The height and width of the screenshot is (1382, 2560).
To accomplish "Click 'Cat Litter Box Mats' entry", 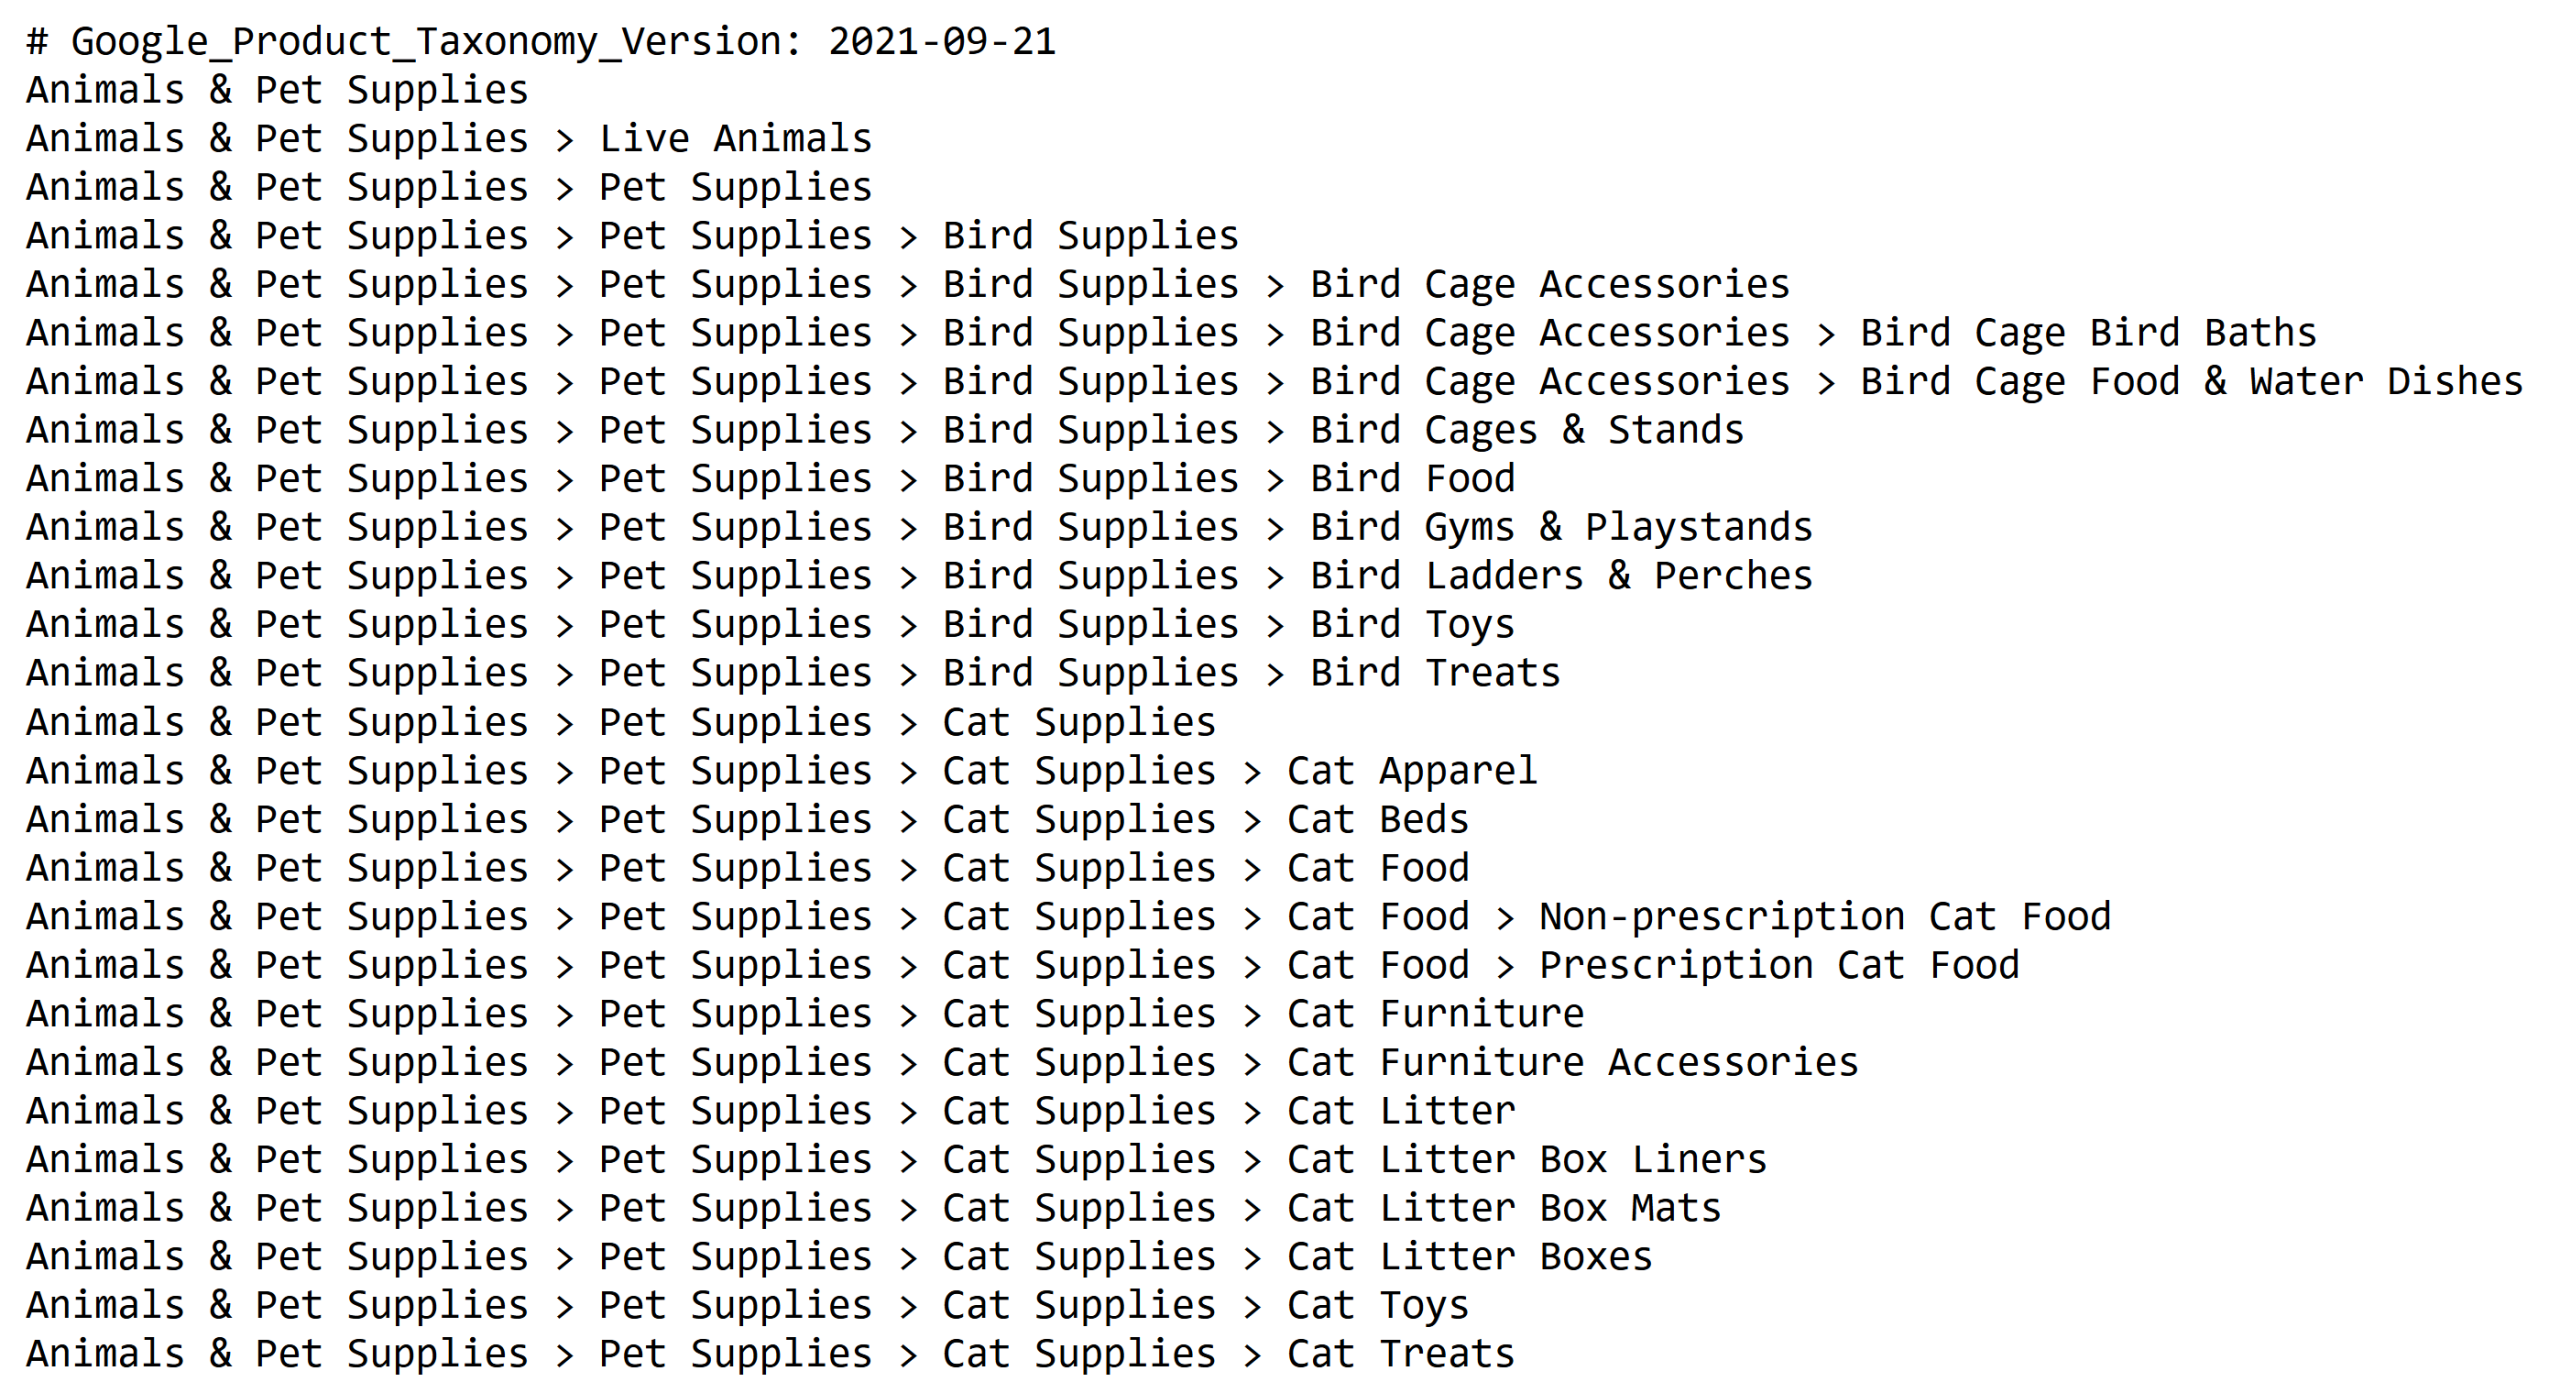I will [1504, 1208].
